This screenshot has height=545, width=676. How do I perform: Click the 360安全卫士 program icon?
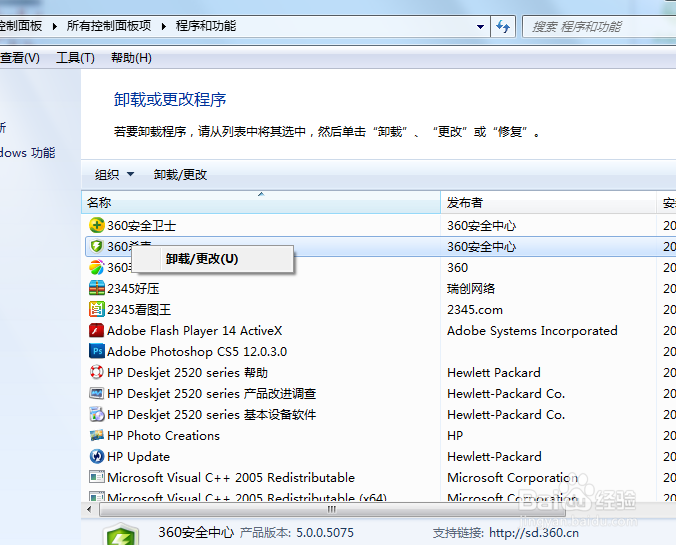[x=97, y=225]
